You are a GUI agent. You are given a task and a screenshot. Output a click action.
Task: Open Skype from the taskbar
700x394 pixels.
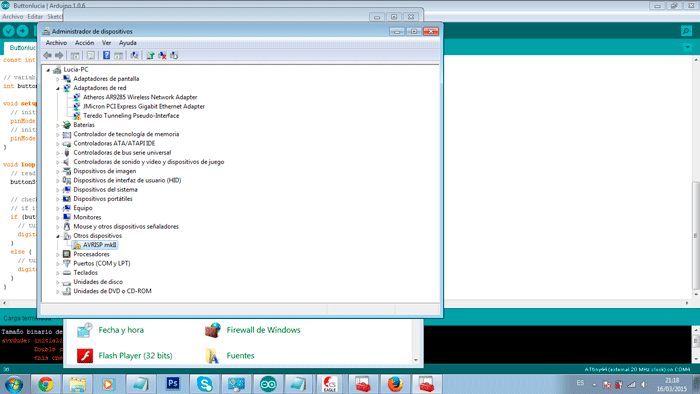coord(204,383)
